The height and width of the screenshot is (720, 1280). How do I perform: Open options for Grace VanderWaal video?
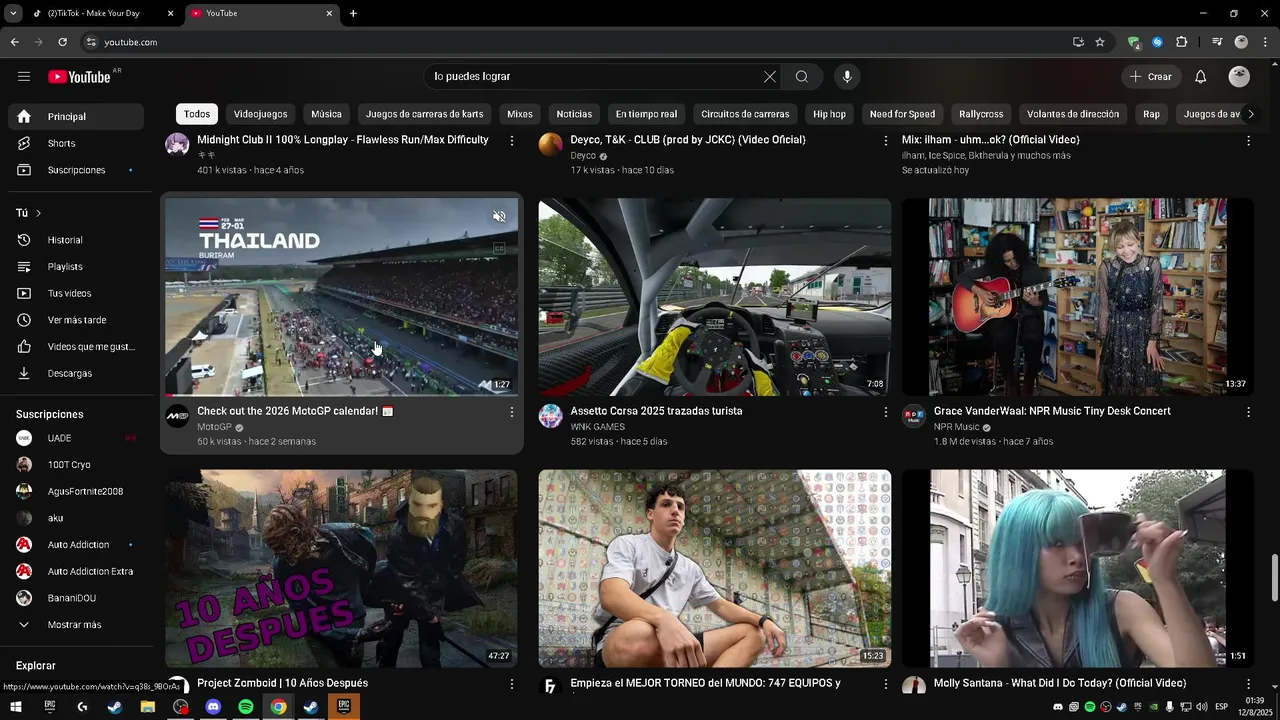coord(1248,412)
